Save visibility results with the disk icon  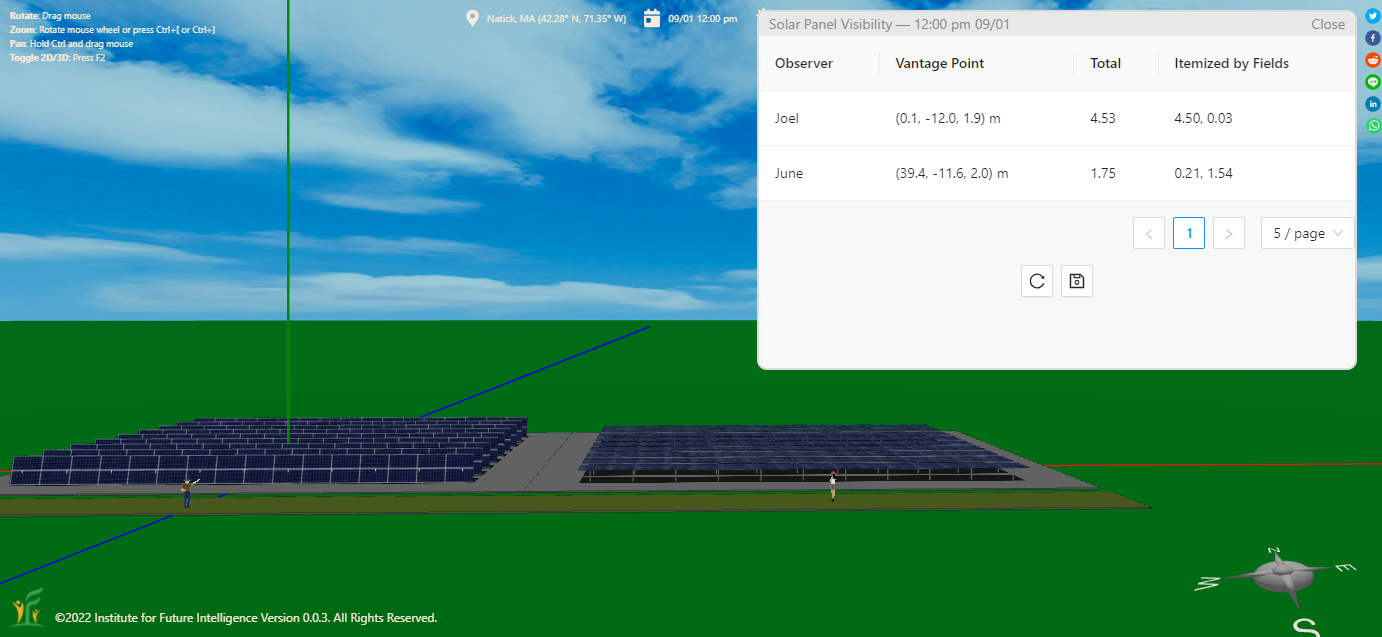coord(1077,281)
